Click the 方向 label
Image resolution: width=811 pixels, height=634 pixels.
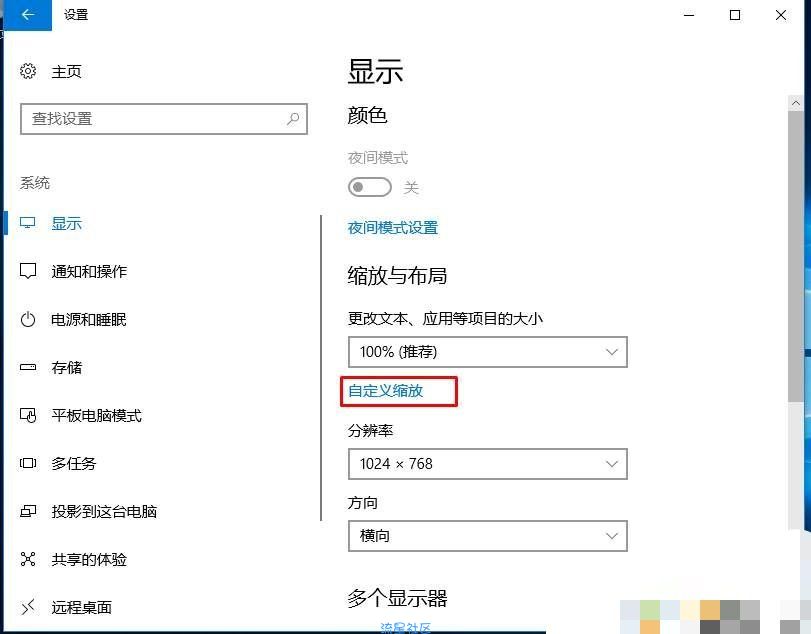363,502
